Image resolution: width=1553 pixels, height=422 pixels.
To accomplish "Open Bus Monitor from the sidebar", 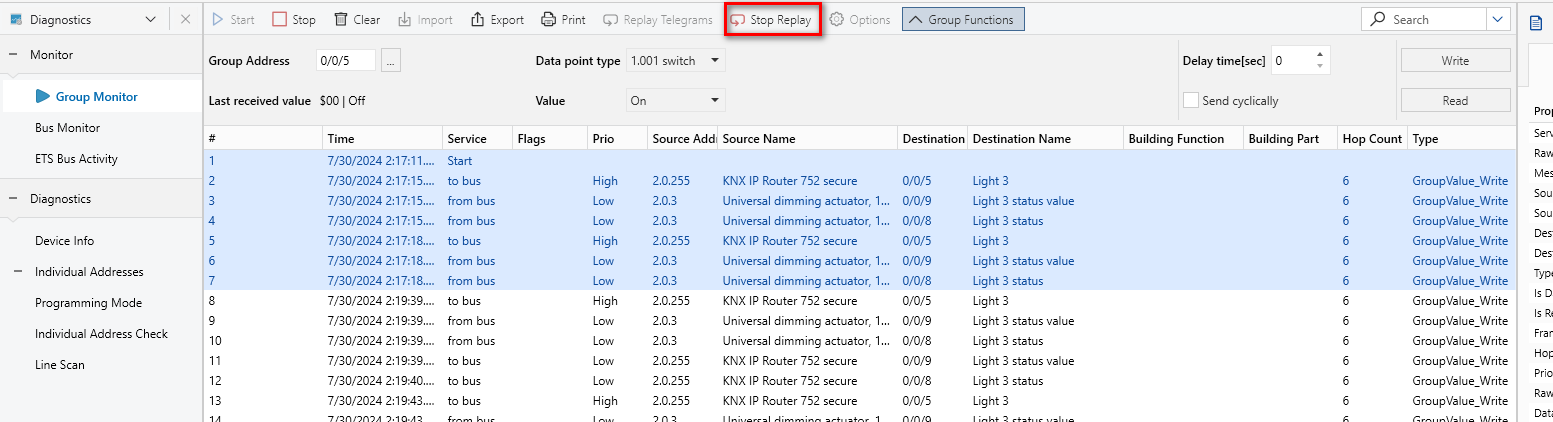I will click(x=67, y=128).
